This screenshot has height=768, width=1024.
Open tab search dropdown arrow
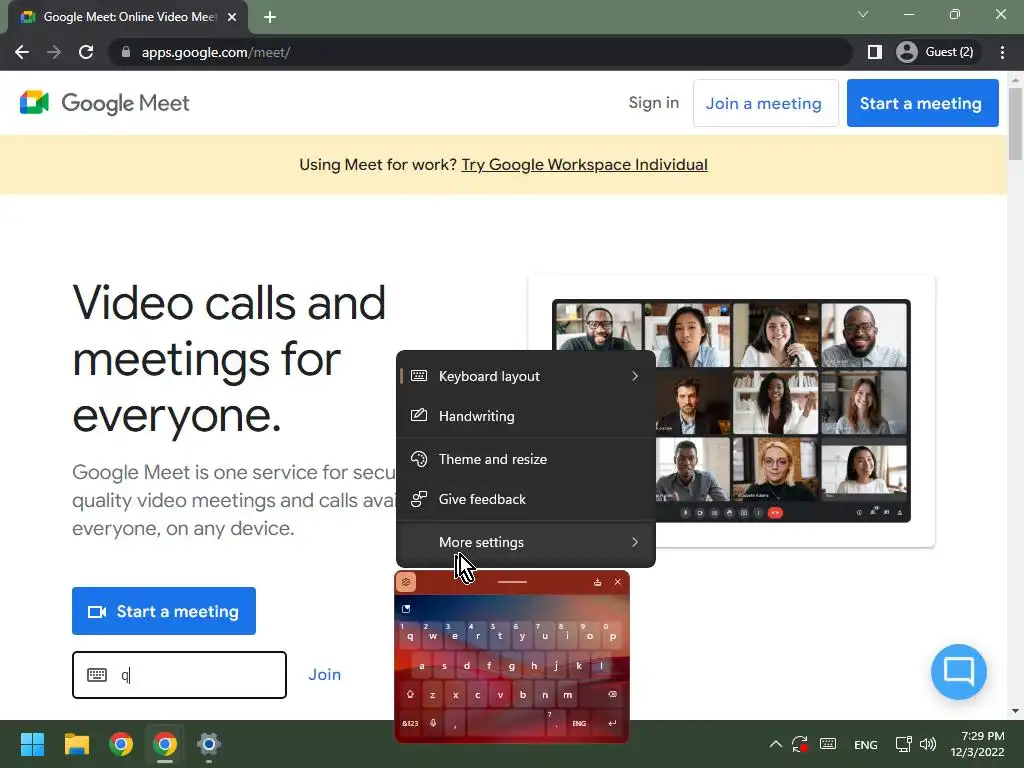[863, 14]
